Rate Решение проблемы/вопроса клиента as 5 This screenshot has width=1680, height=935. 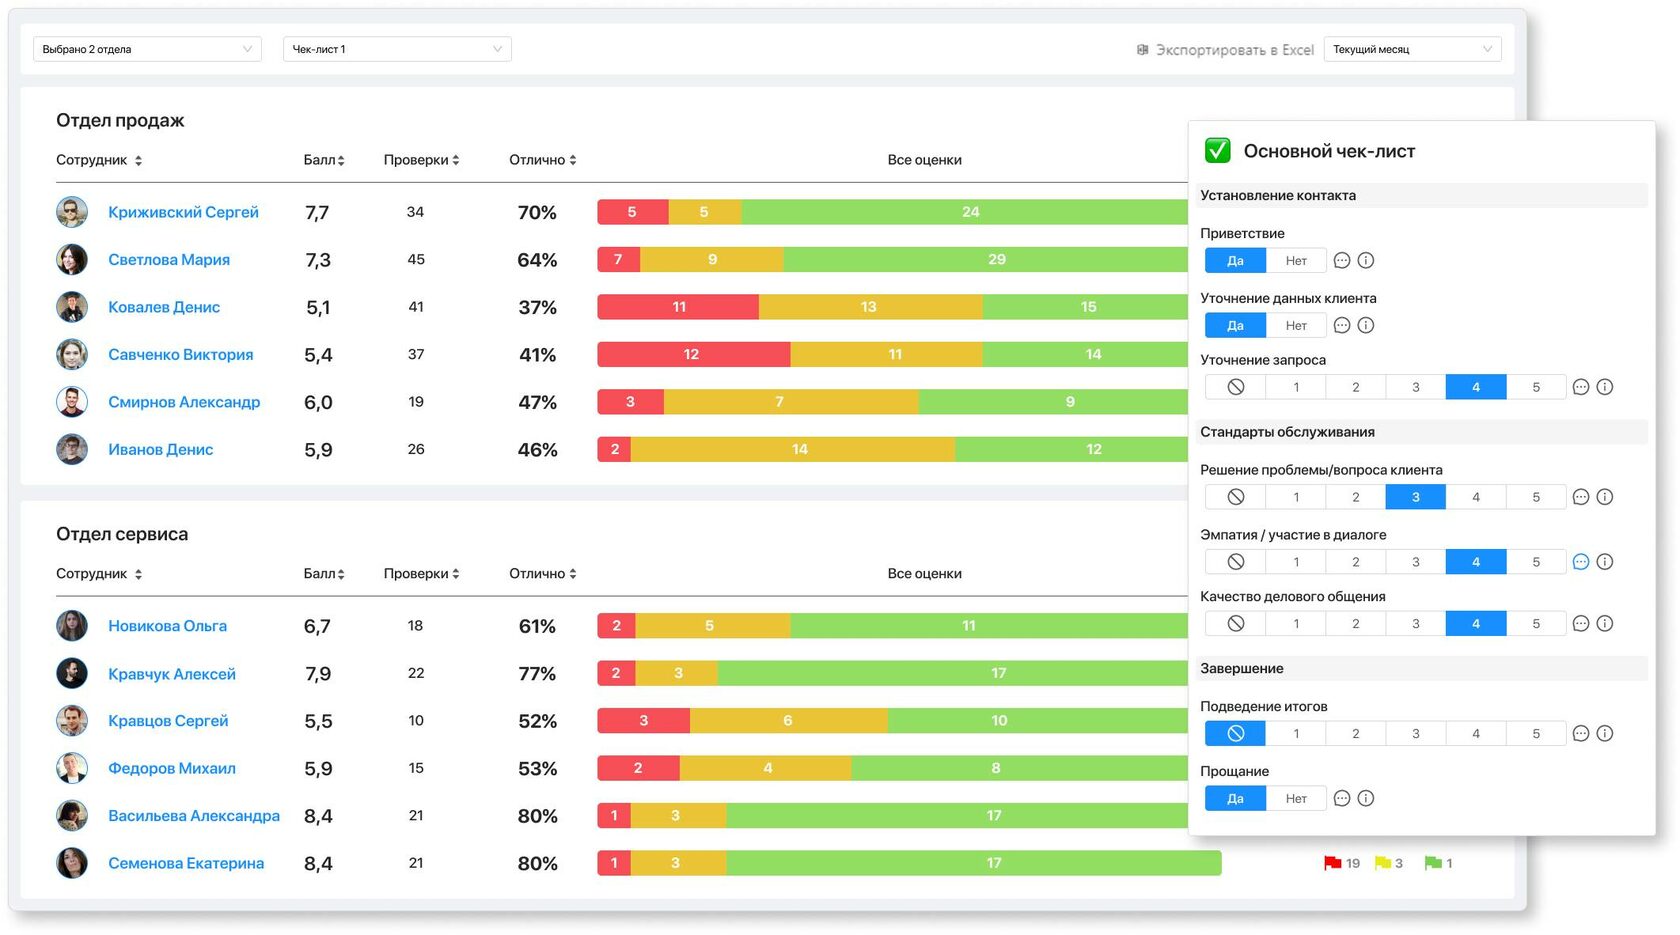[1536, 497]
